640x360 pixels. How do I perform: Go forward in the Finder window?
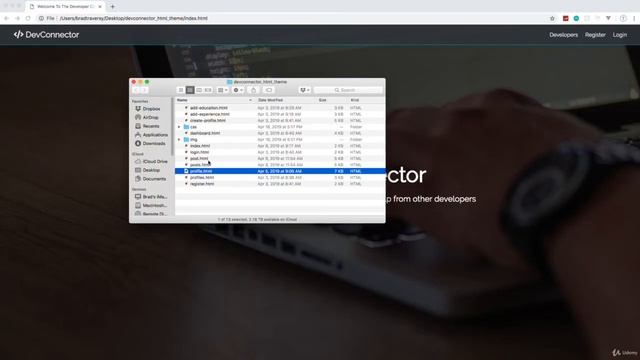click(144, 90)
